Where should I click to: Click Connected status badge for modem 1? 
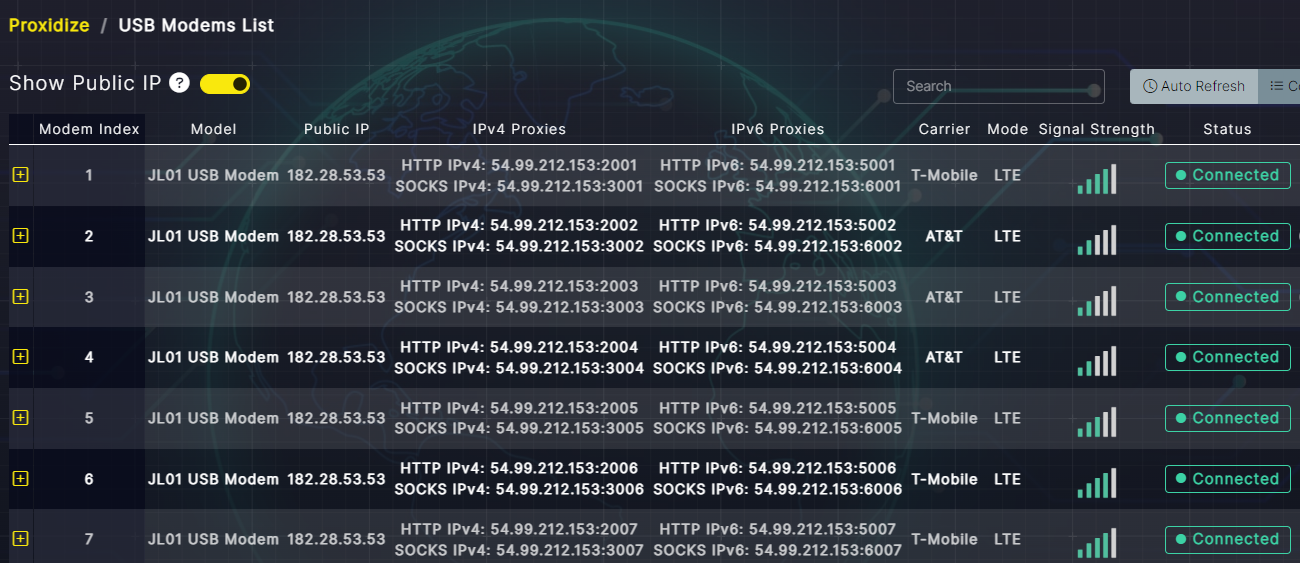tap(1227, 175)
